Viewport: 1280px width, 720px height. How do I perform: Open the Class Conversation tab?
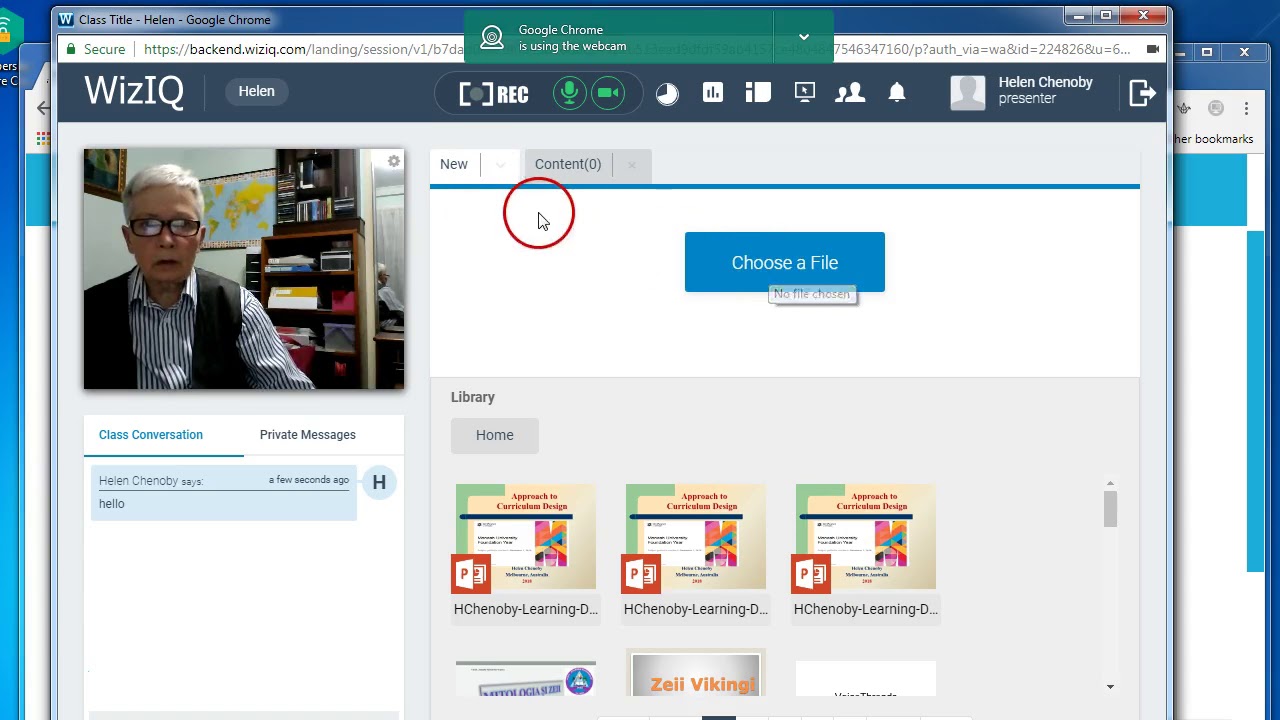[x=151, y=435]
